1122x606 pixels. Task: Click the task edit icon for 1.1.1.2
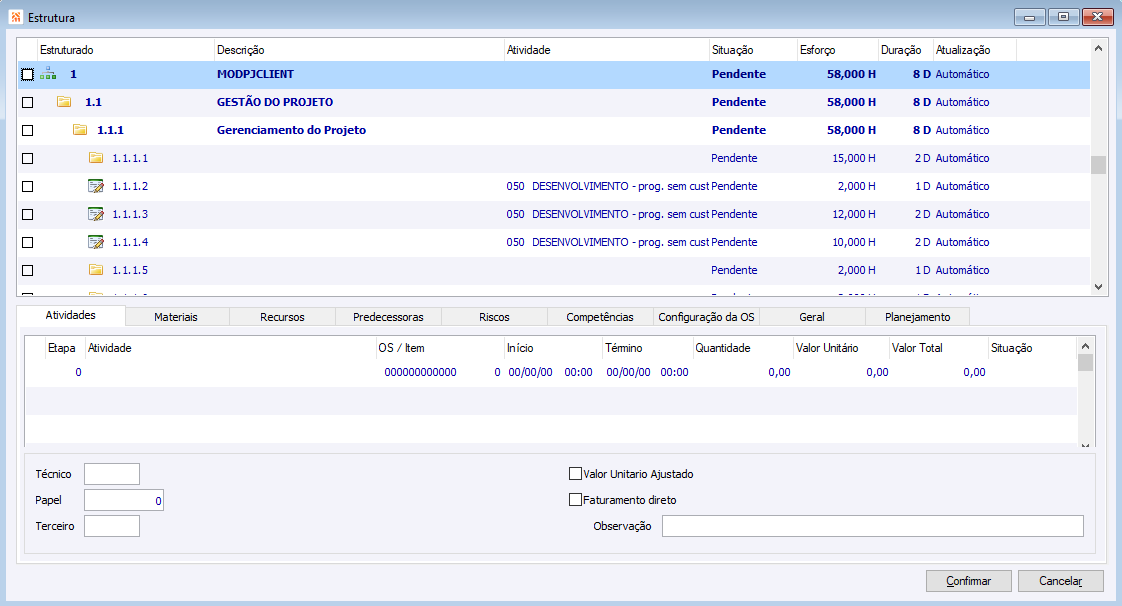coord(96,186)
